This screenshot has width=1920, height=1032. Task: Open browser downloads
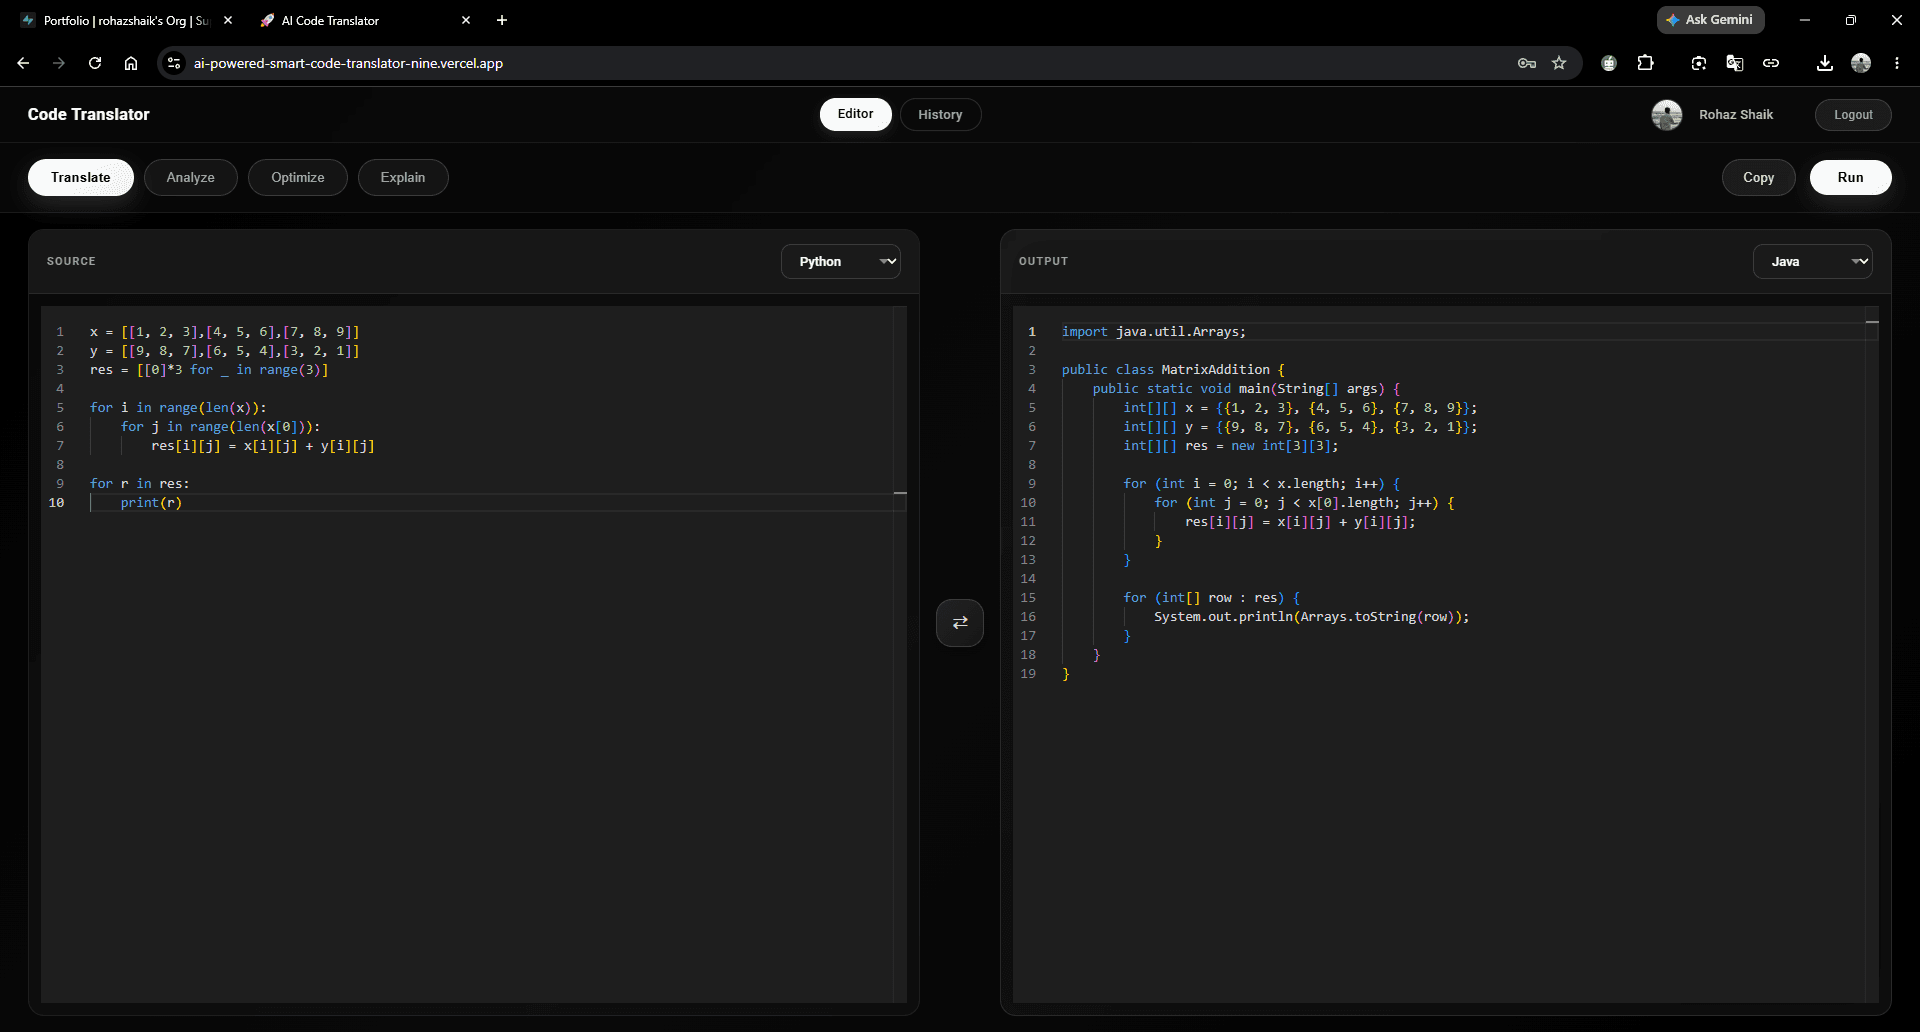point(1825,63)
